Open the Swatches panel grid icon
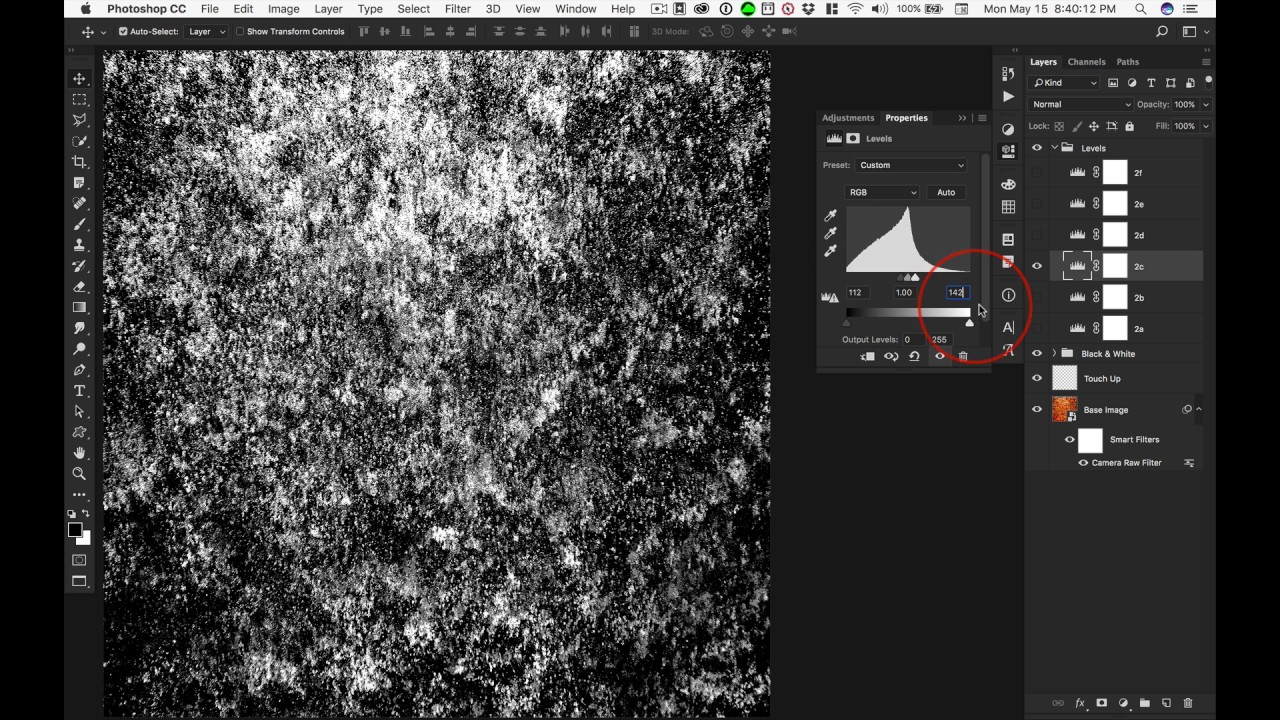The image size is (1280, 720). pos(1008,207)
